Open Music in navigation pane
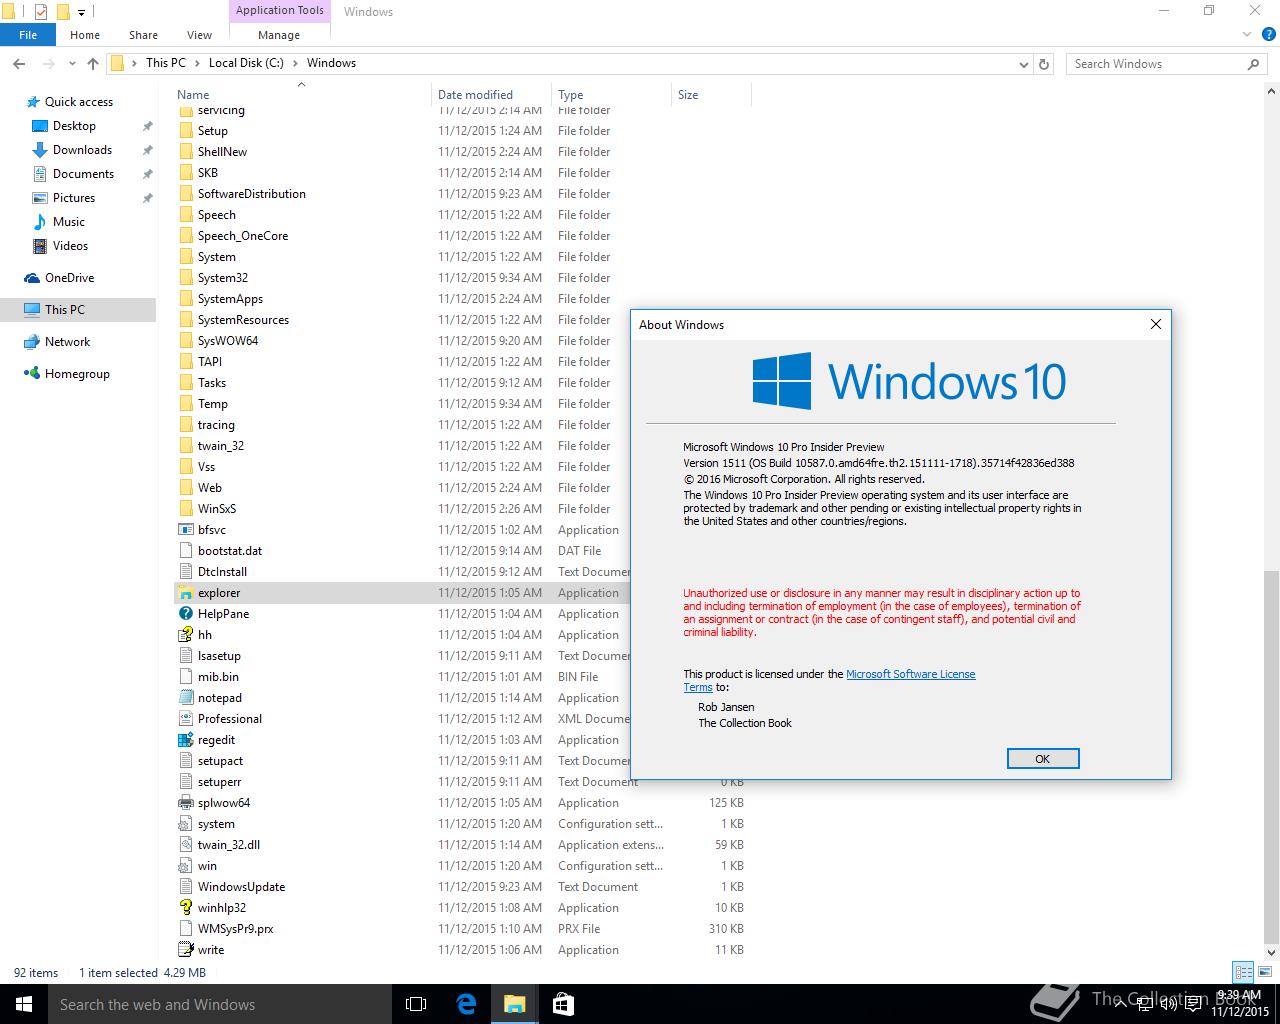This screenshot has width=1280, height=1024. [68, 222]
